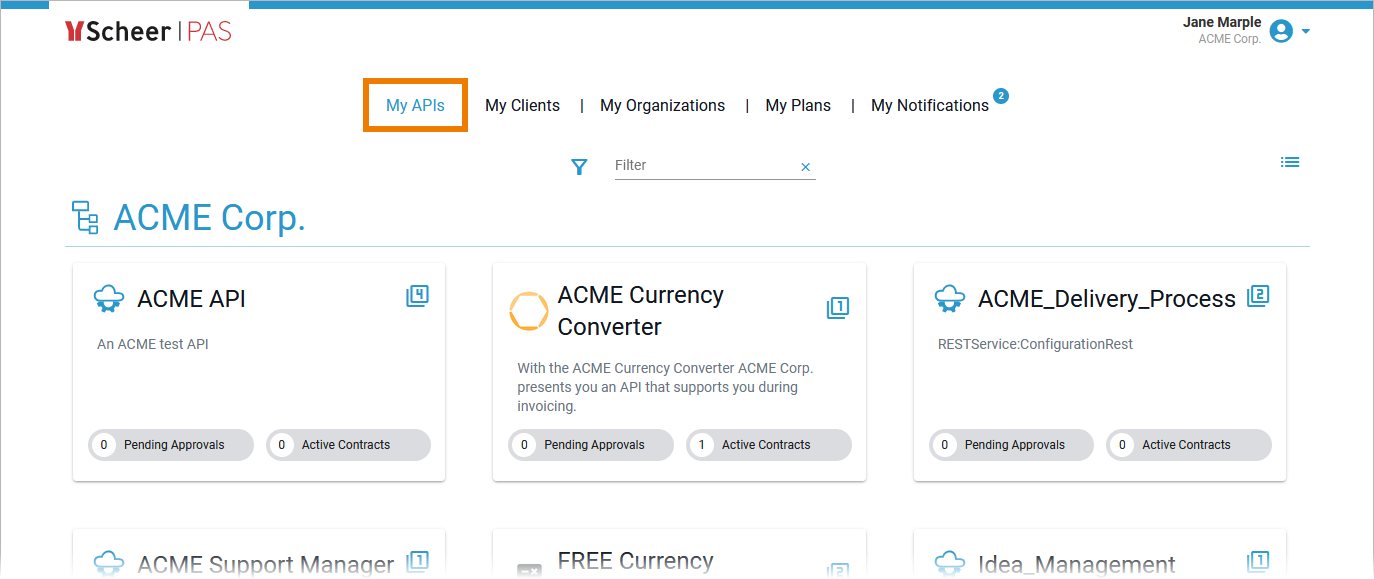Open ACME_Delivery_Process versions icon
This screenshot has height=579, width=1374.
click(x=1258, y=296)
